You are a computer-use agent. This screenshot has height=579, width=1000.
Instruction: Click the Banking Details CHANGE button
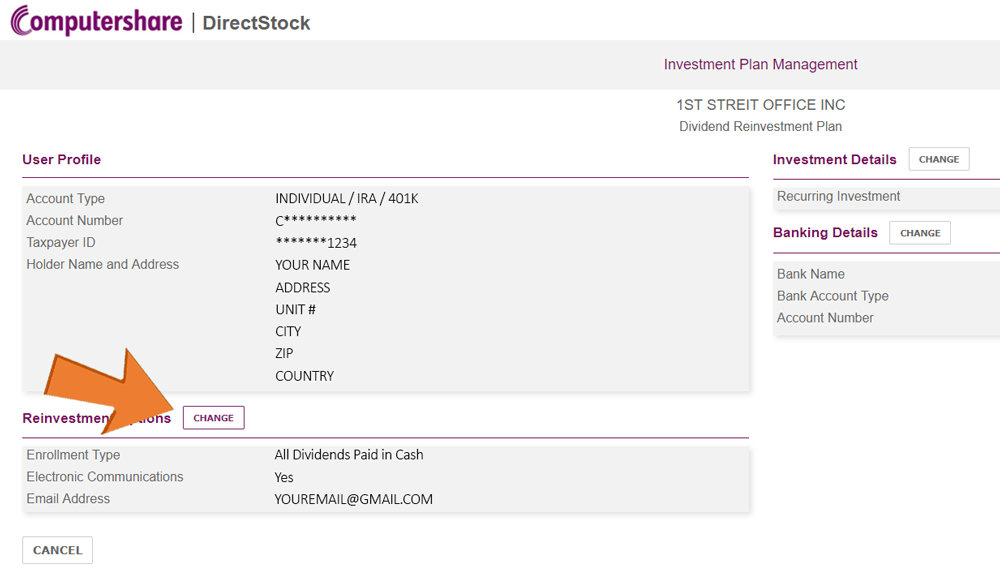coord(920,233)
